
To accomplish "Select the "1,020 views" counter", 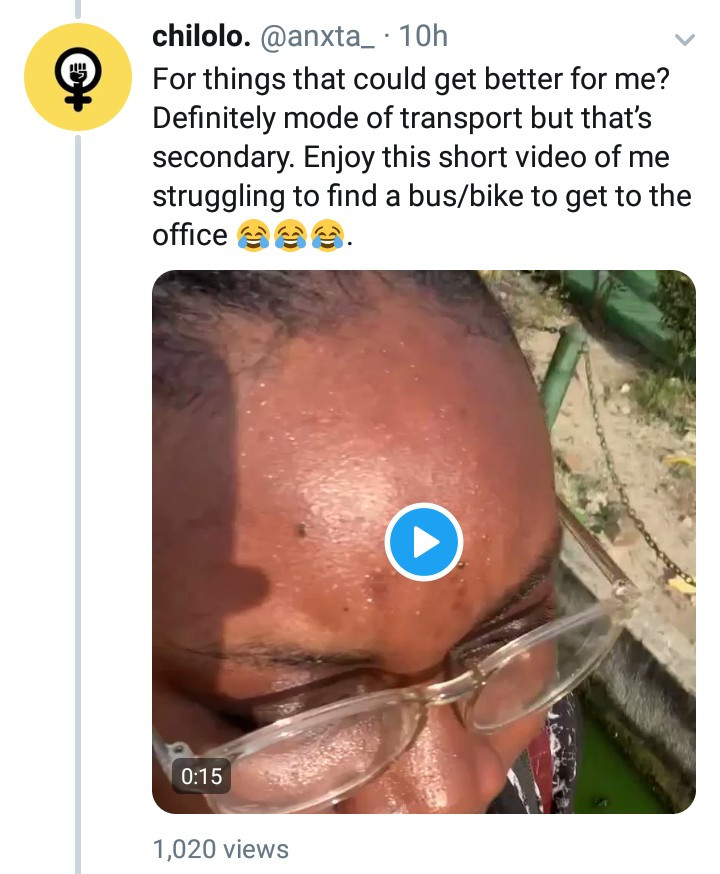I will [x=220, y=850].
